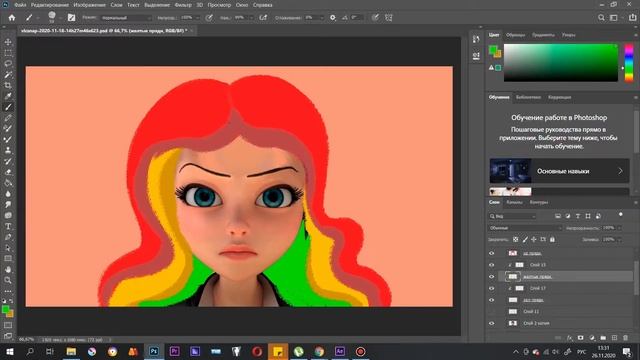This screenshot has height=360, width=640.
Task: Open the Справка menu
Action: 262,5
